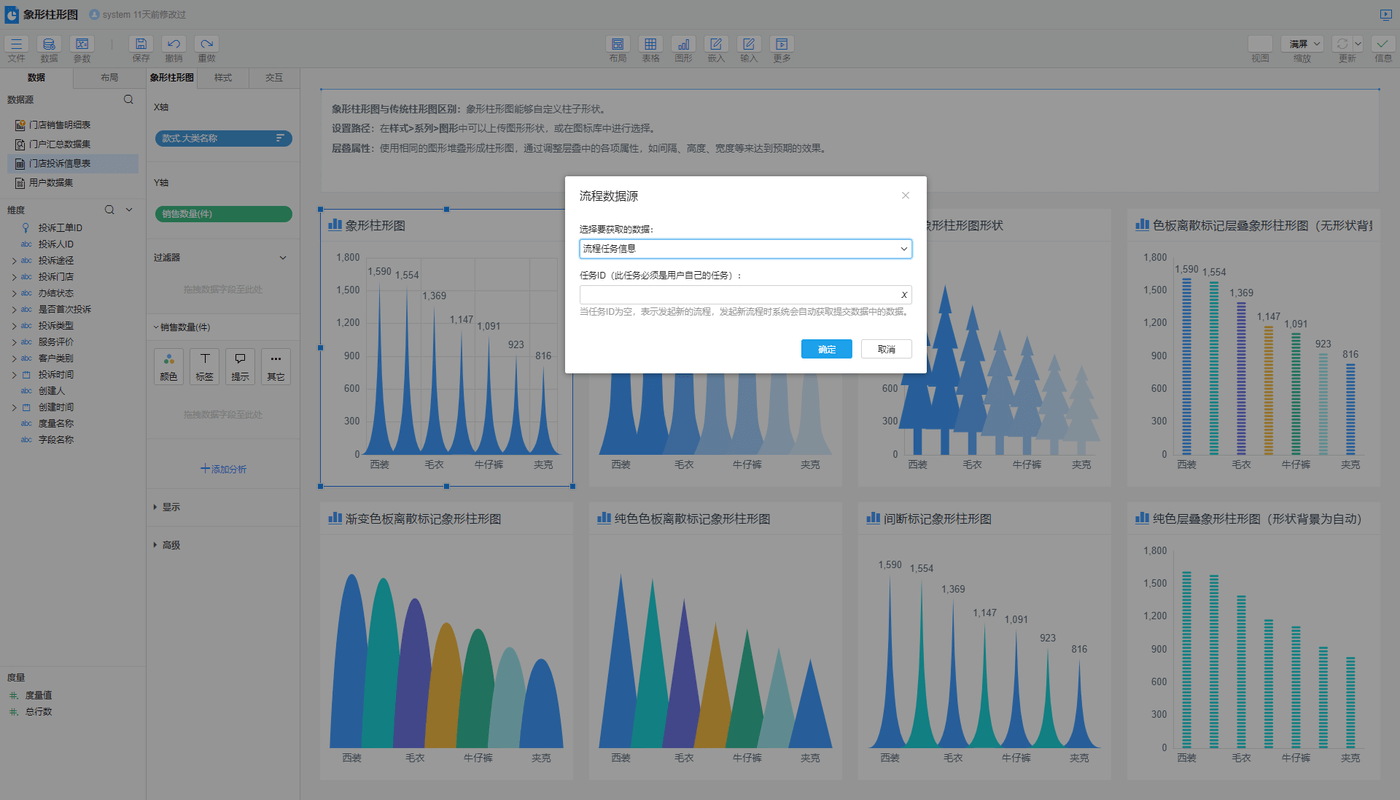Click the 提示 tooltip marker icon
Screen dimensions: 1400x800
pos(240,366)
